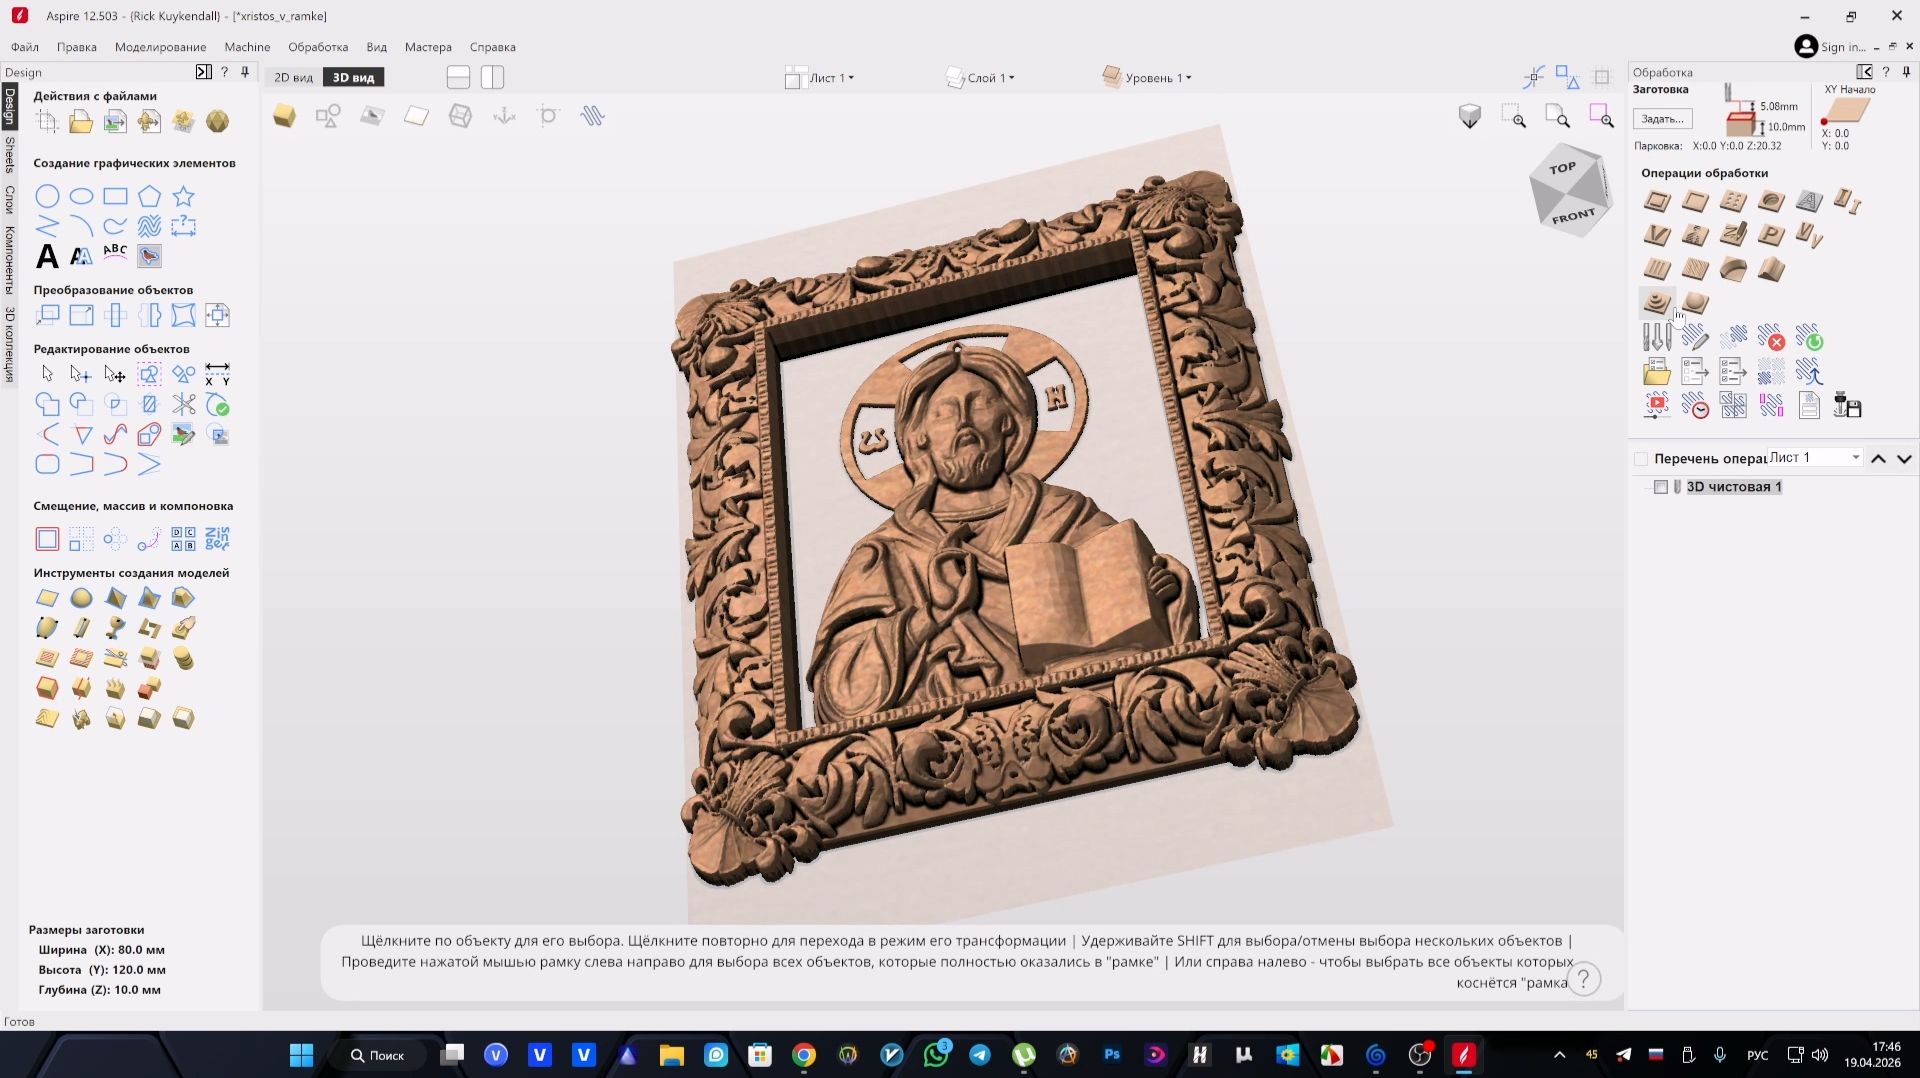Switch to the Компоненты side tab
Screen dimensions: 1920x1078
9,259
